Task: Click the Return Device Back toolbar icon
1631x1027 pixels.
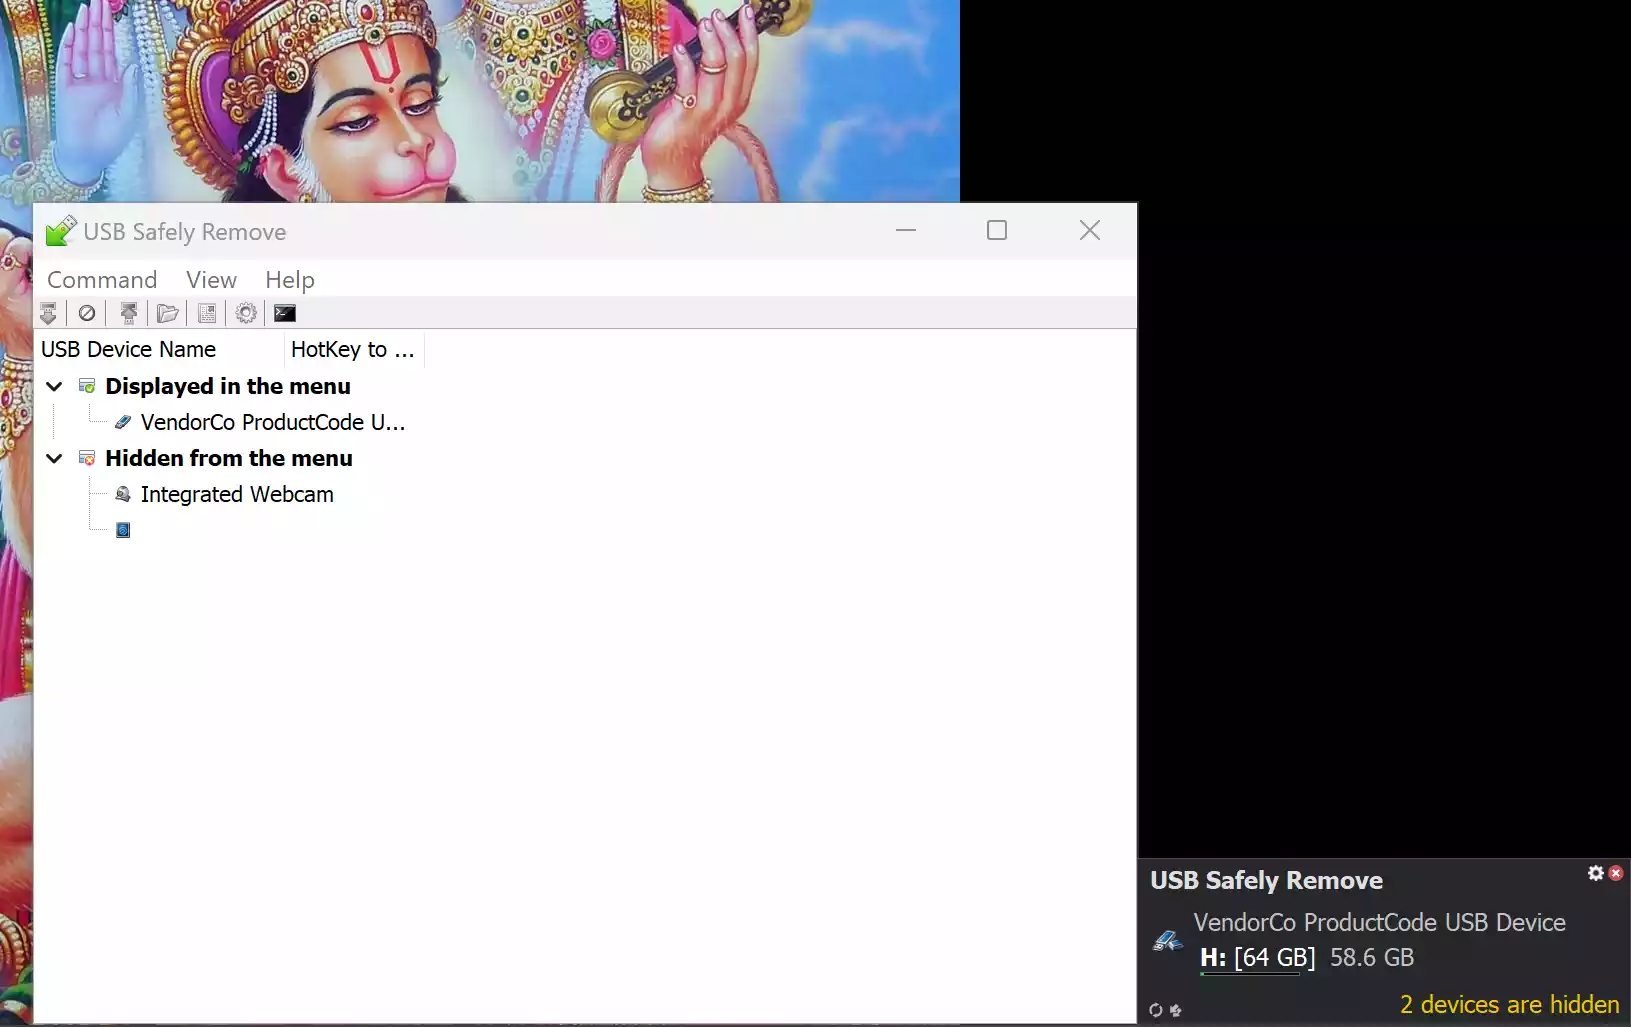Action: 128,313
